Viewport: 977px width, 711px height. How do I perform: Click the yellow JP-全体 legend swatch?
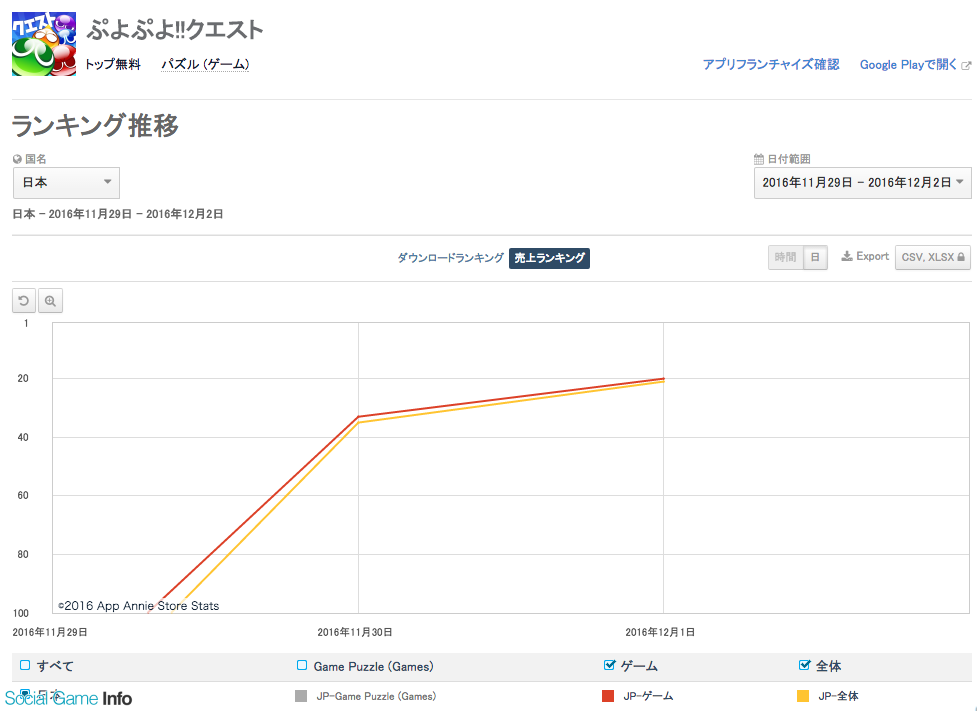(803, 696)
